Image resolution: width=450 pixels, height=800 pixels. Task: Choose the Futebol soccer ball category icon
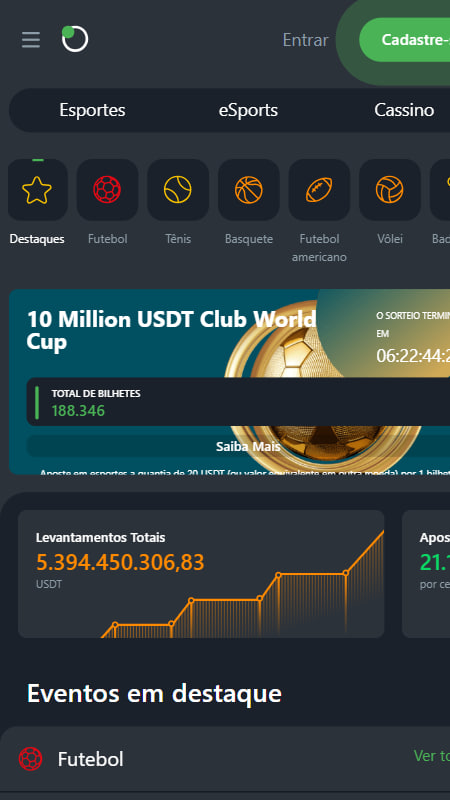[x=107, y=190]
